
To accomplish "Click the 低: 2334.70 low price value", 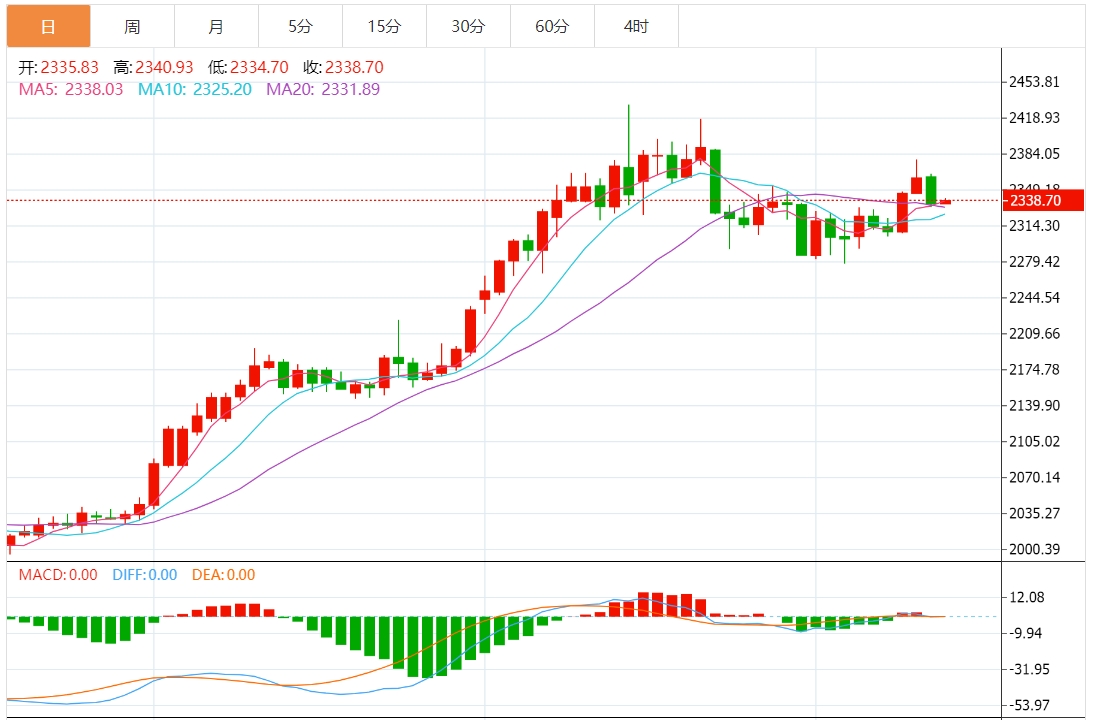I will pos(248,68).
